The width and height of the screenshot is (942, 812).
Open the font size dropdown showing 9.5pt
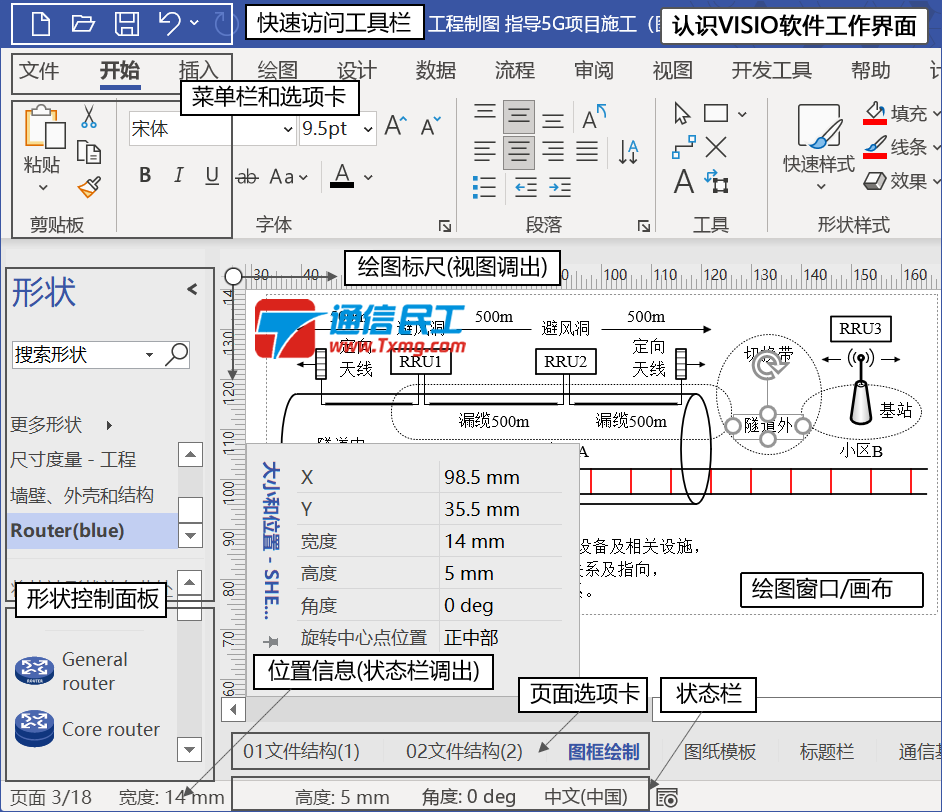pos(368,129)
